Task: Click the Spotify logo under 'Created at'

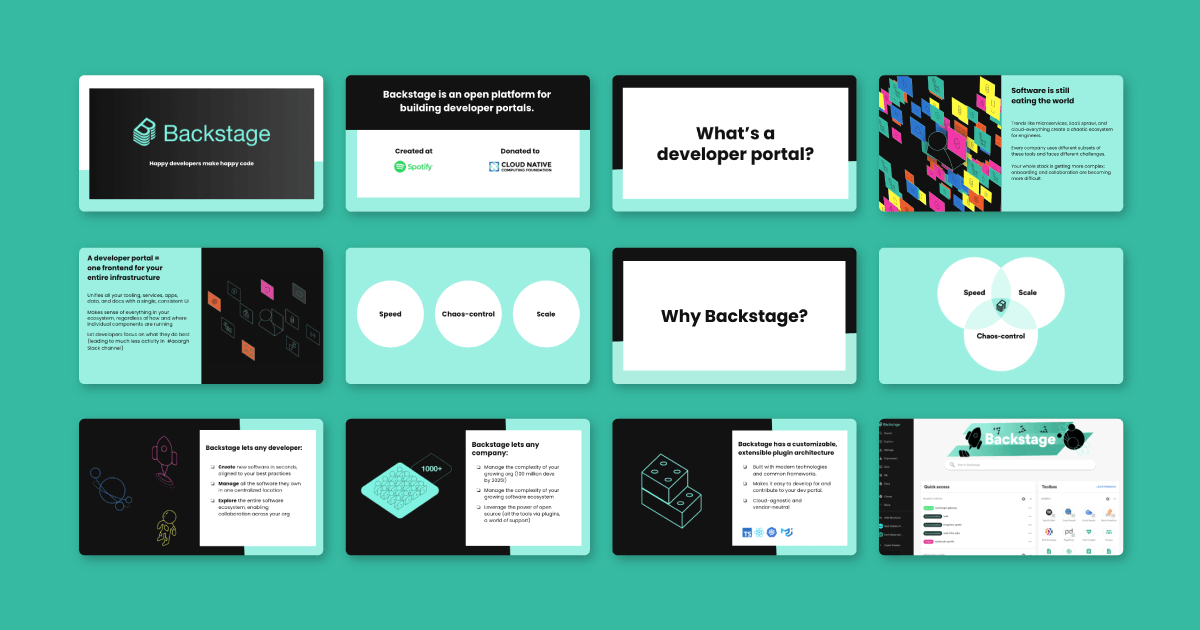Action: coord(413,167)
